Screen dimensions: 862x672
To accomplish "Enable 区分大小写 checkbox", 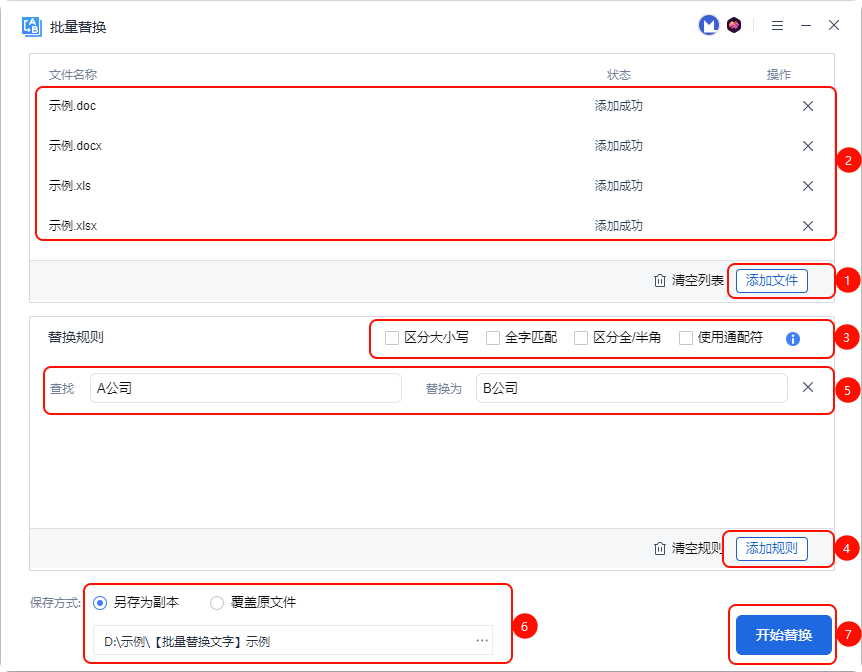I will [x=392, y=338].
